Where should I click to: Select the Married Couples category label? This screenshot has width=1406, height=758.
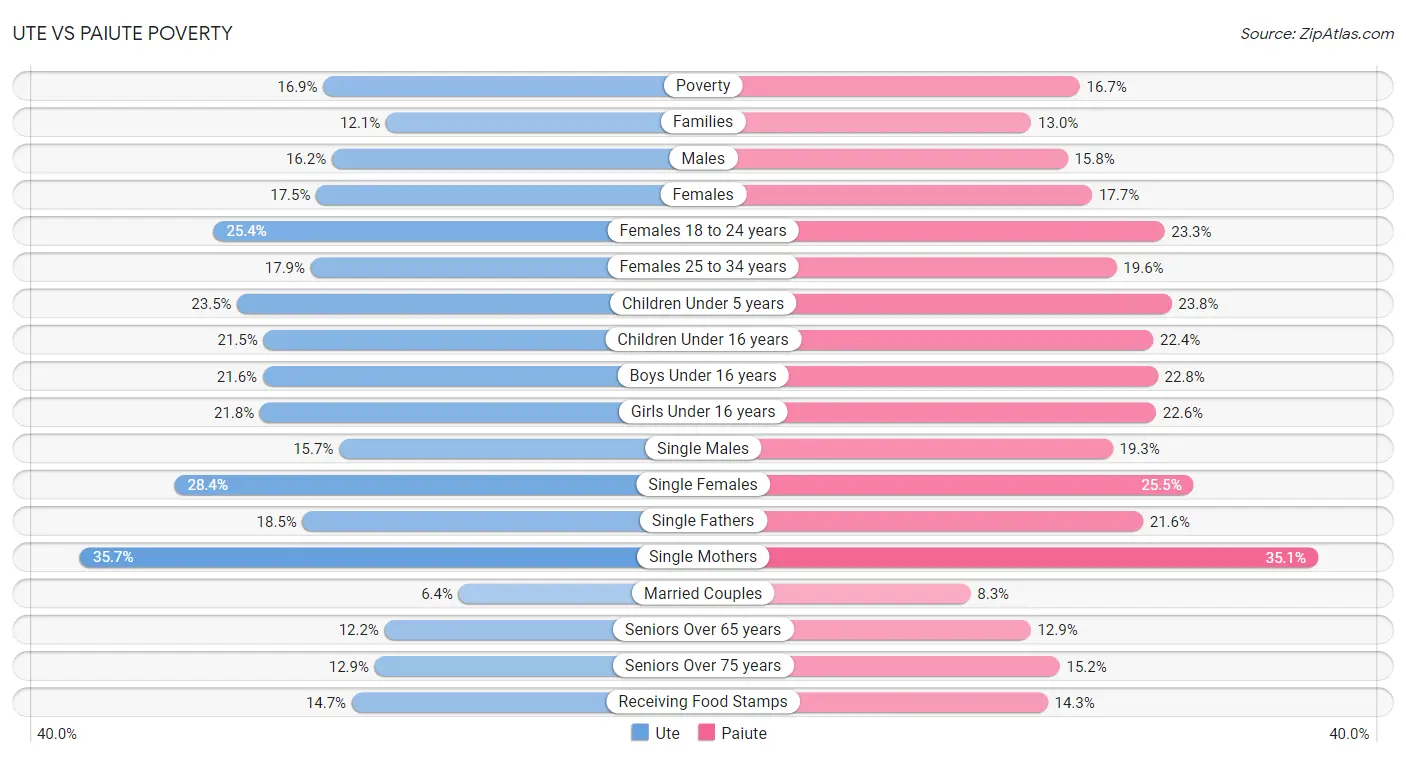tap(703, 593)
